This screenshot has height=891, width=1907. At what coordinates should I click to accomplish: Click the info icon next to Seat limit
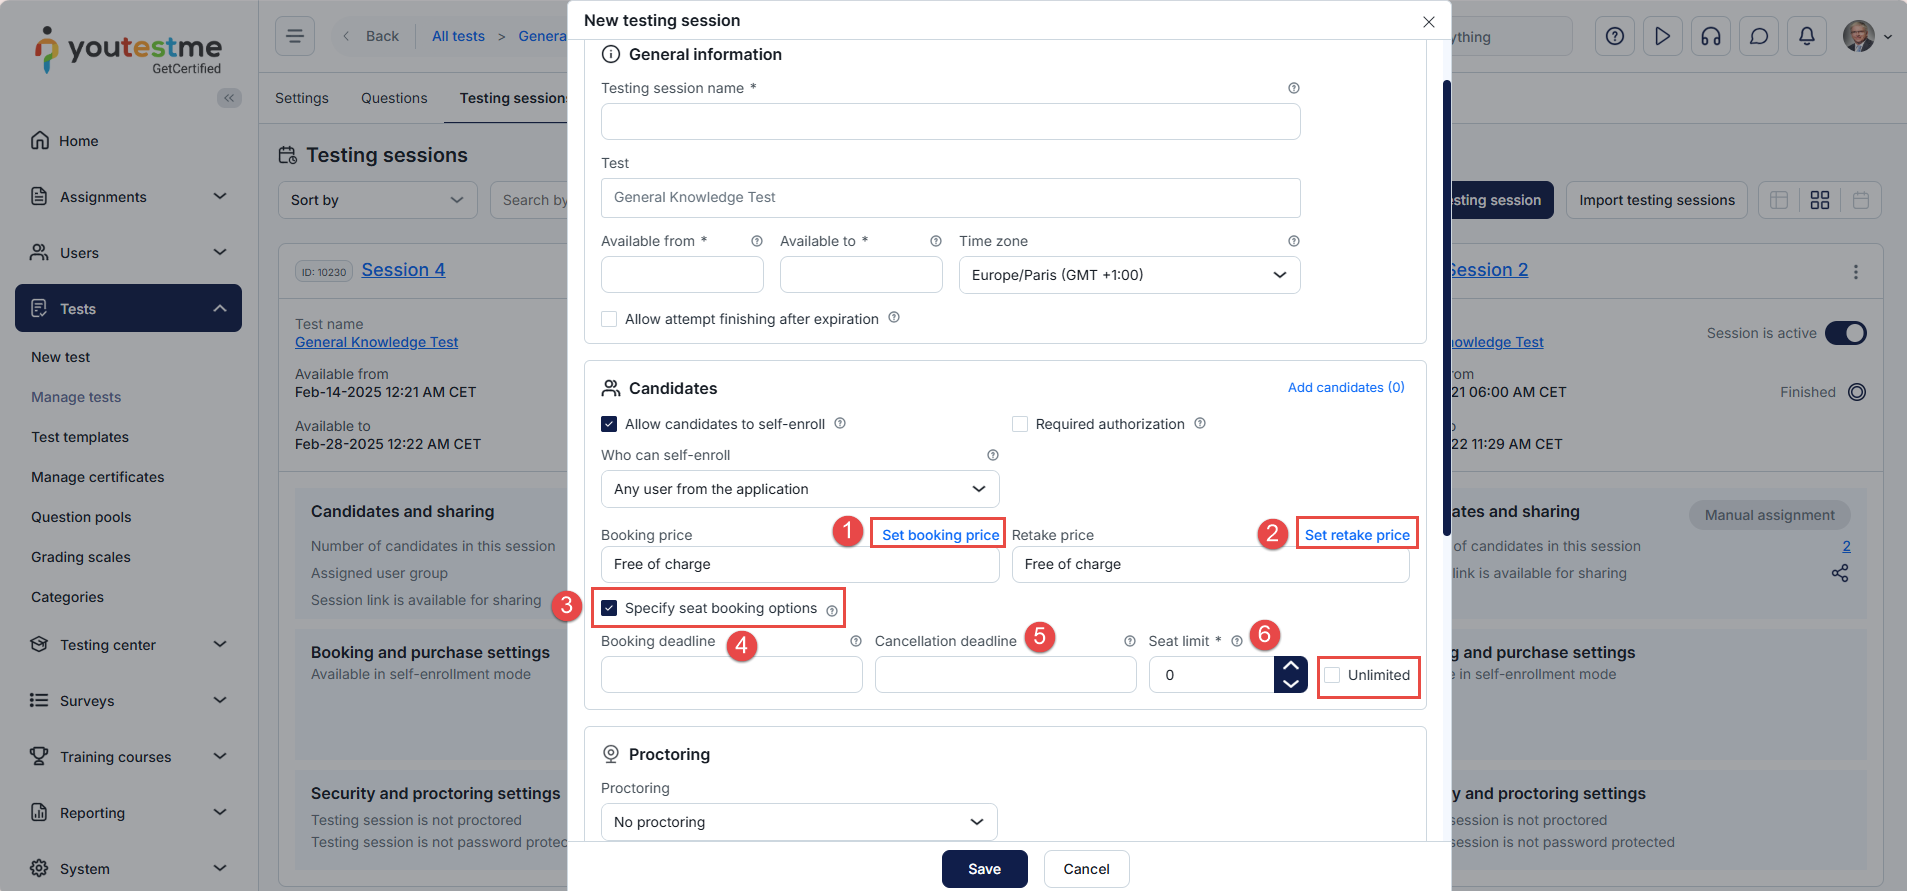1237,641
